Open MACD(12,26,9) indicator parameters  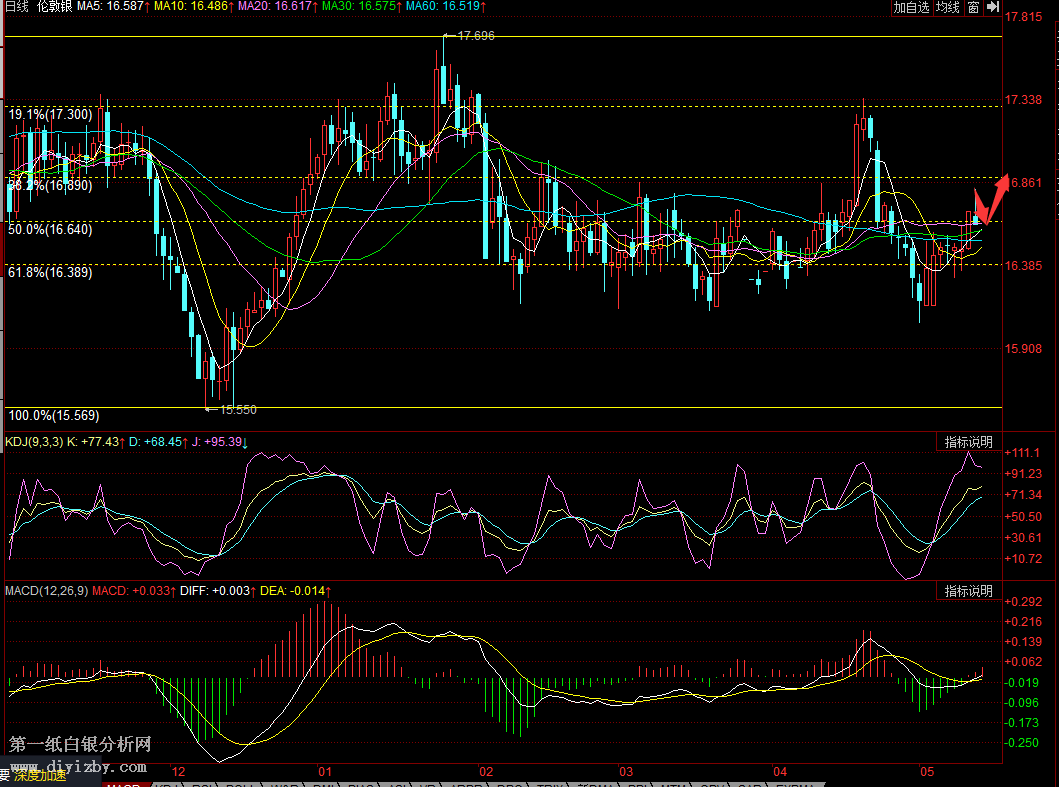[46, 591]
